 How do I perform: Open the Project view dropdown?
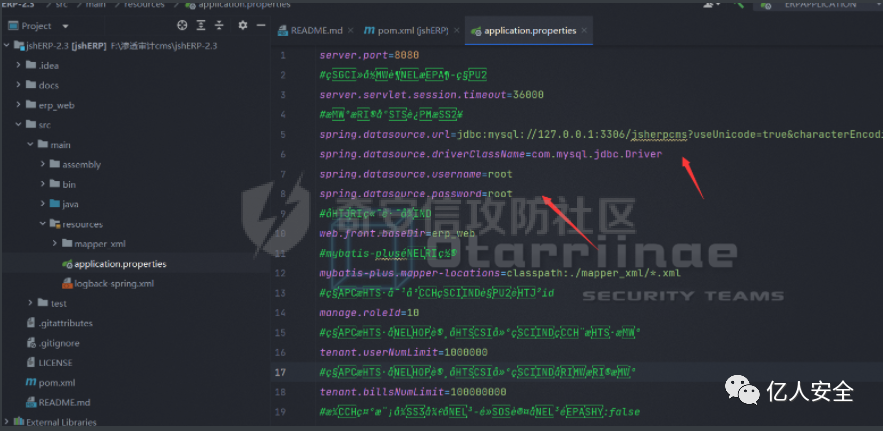(65, 26)
